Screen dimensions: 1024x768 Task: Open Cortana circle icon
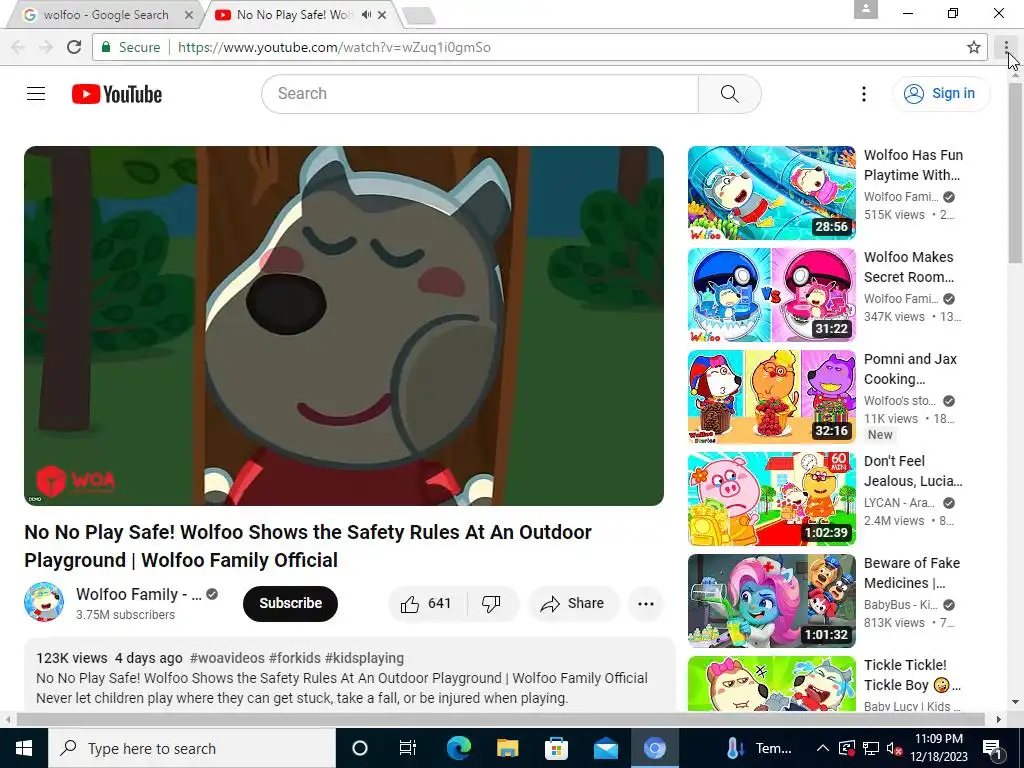point(360,748)
